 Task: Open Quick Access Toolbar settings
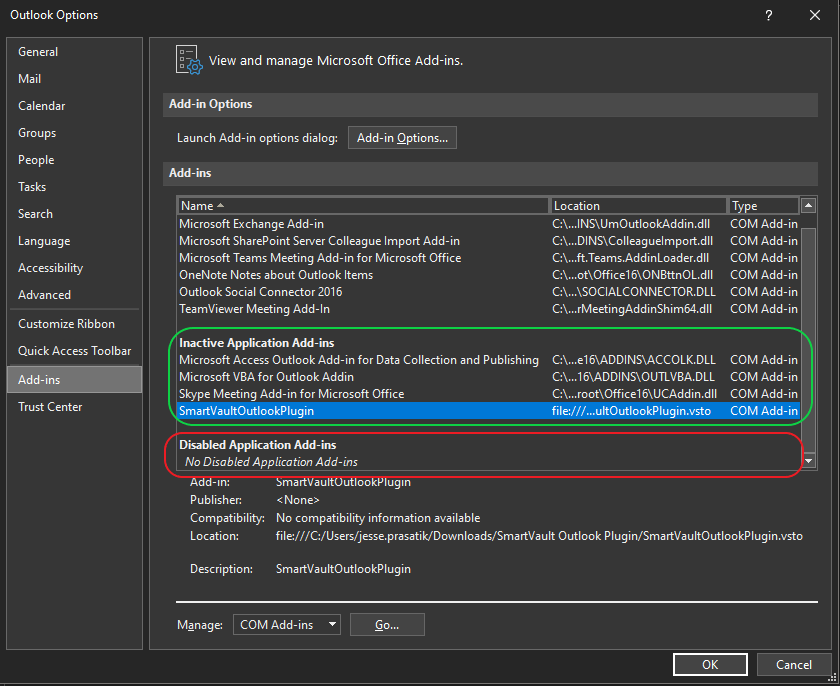[74, 351]
